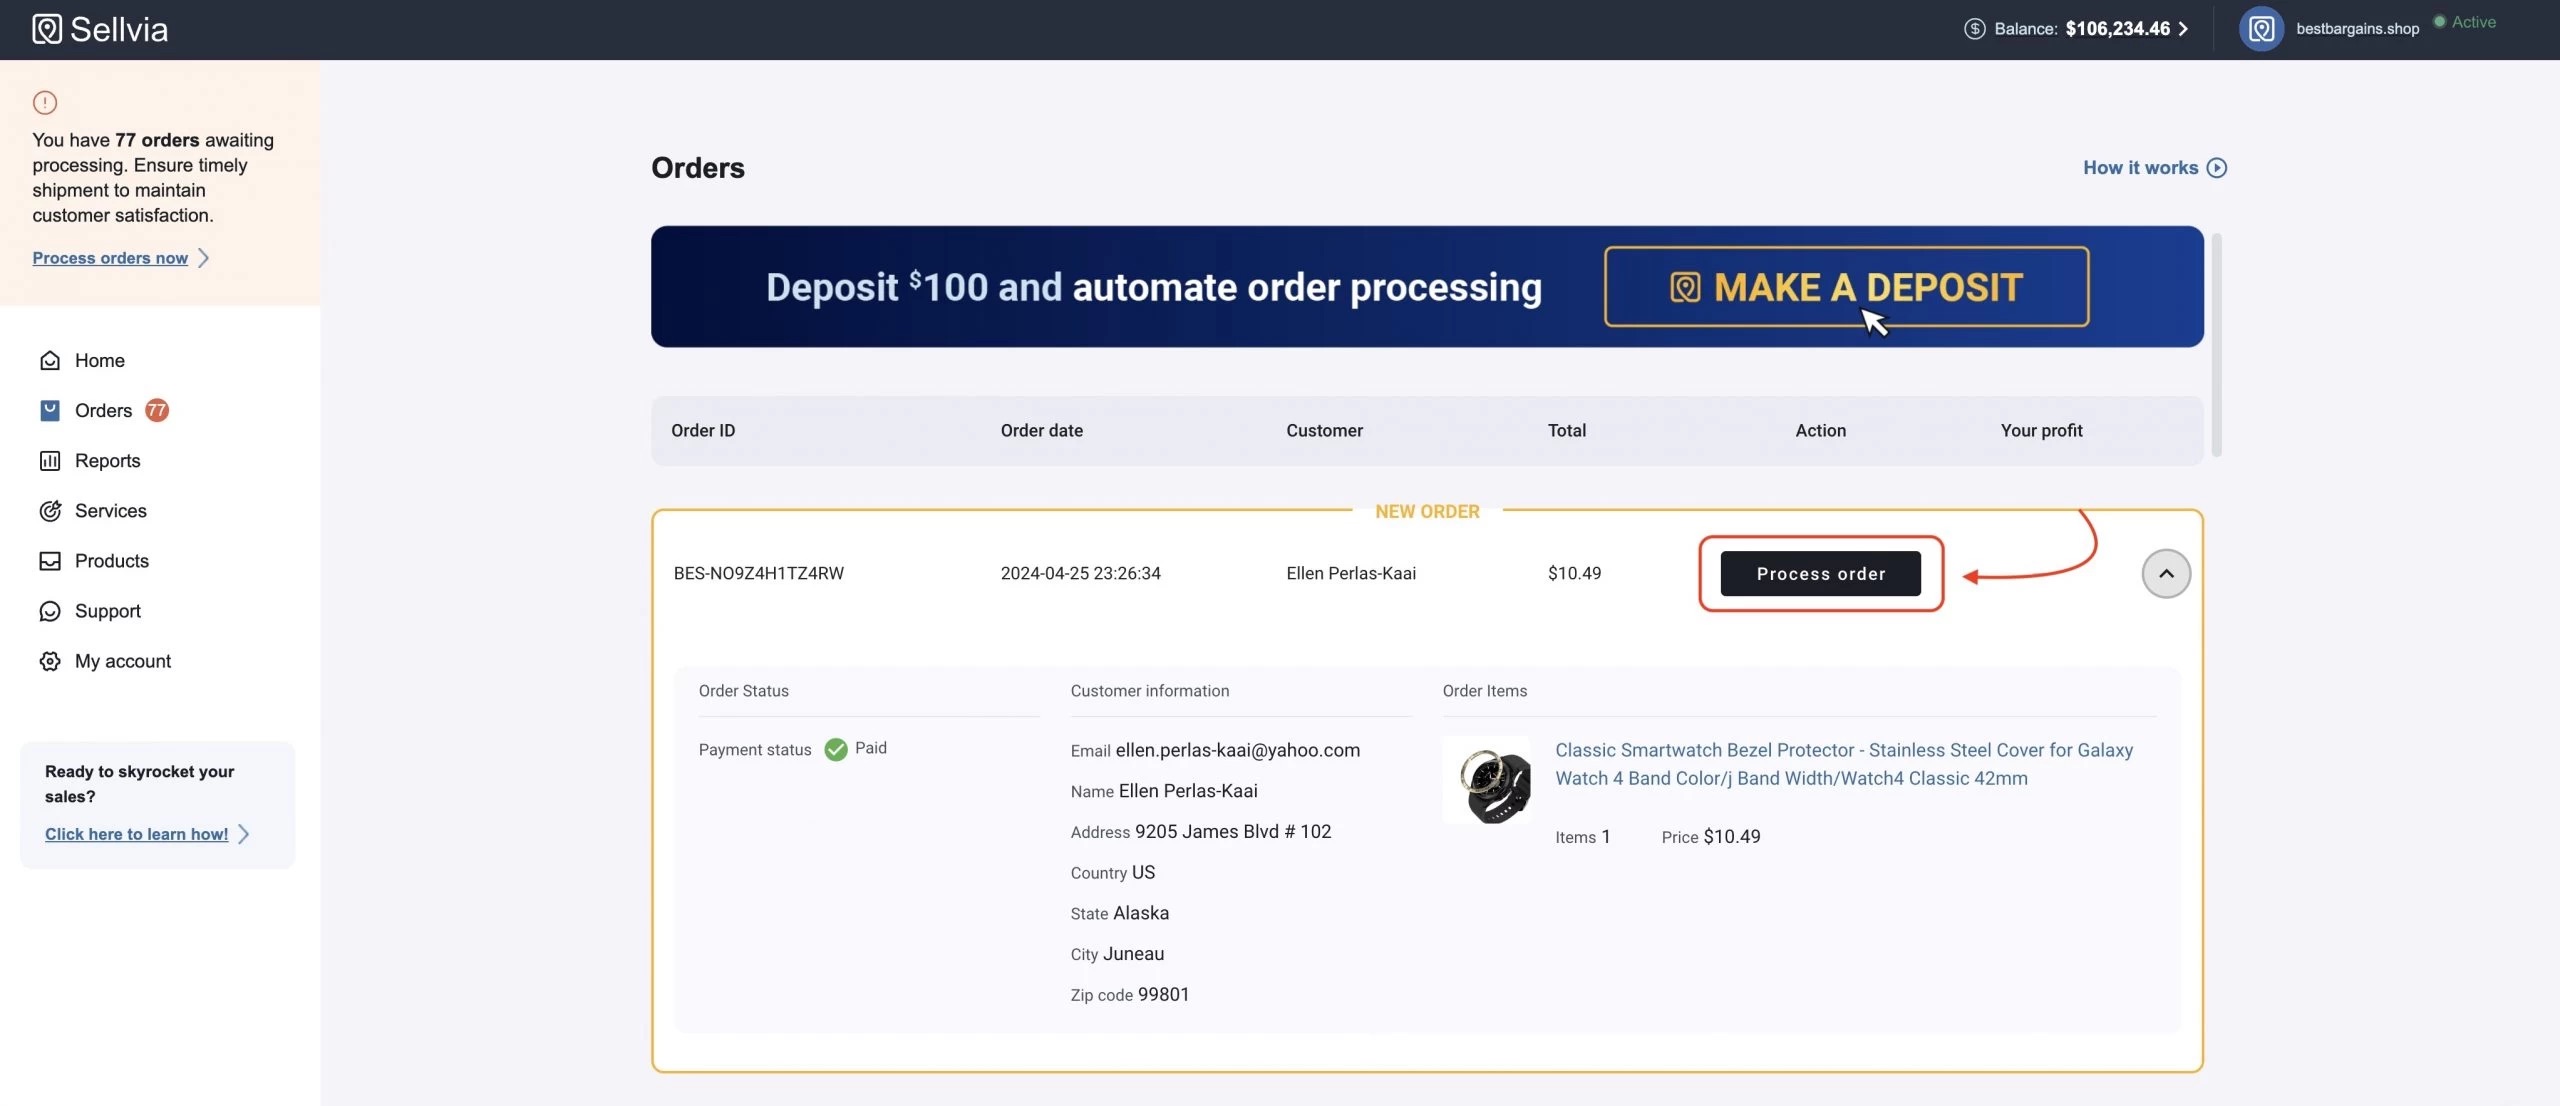Click the Support chat bubble icon
Image resolution: width=2560 pixels, height=1106 pixels.
click(x=50, y=611)
